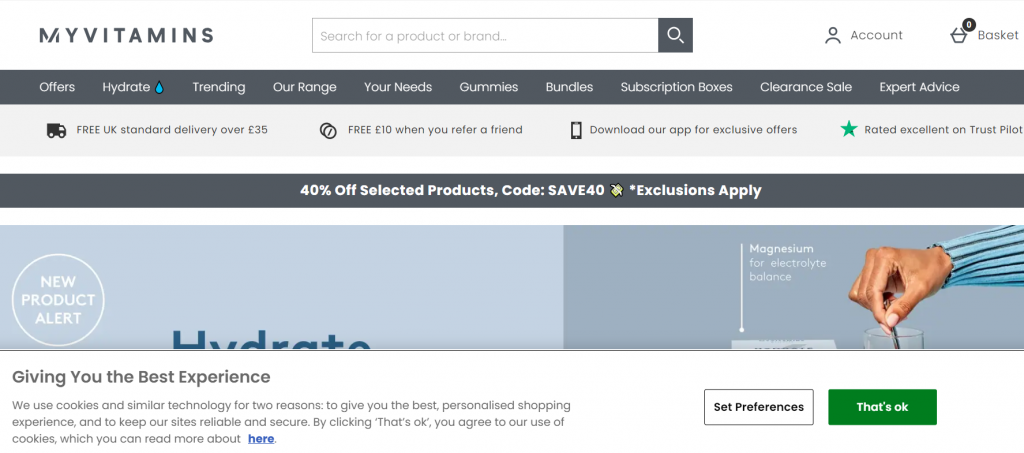Screen dimensions: 1024x453
Task: Click the New Product Alert circle badge
Action: (58, 300)
